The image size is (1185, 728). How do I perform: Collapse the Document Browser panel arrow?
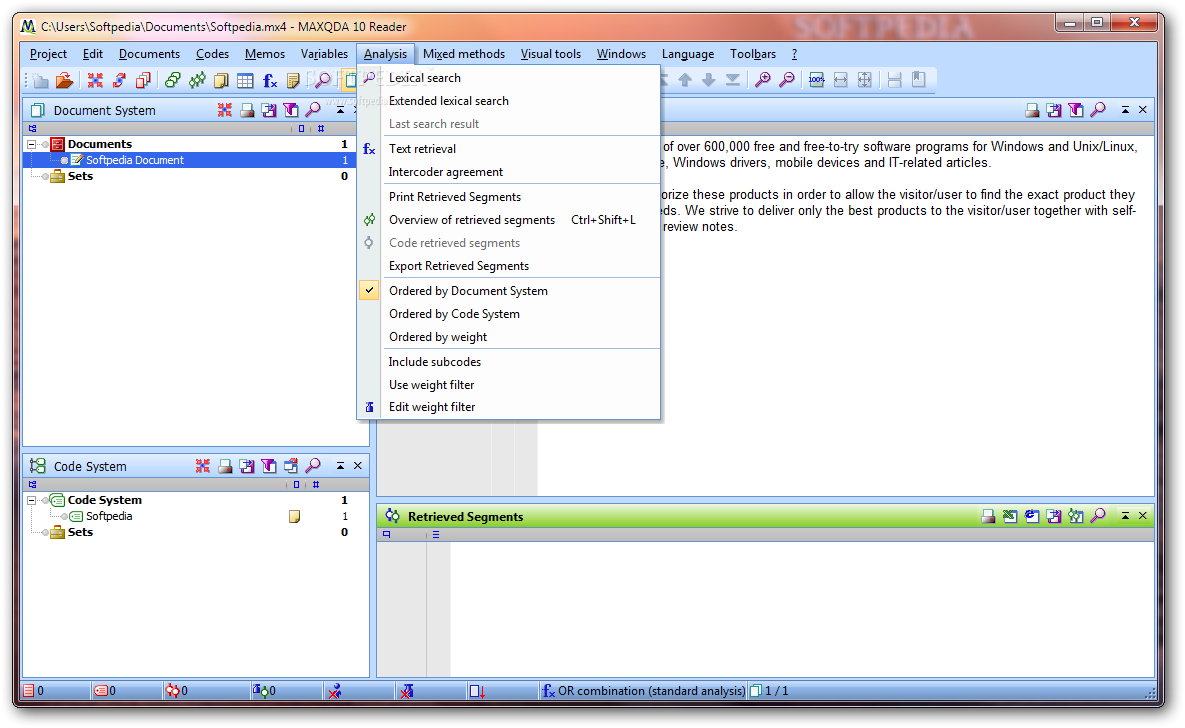click(x=1125, y=110)
